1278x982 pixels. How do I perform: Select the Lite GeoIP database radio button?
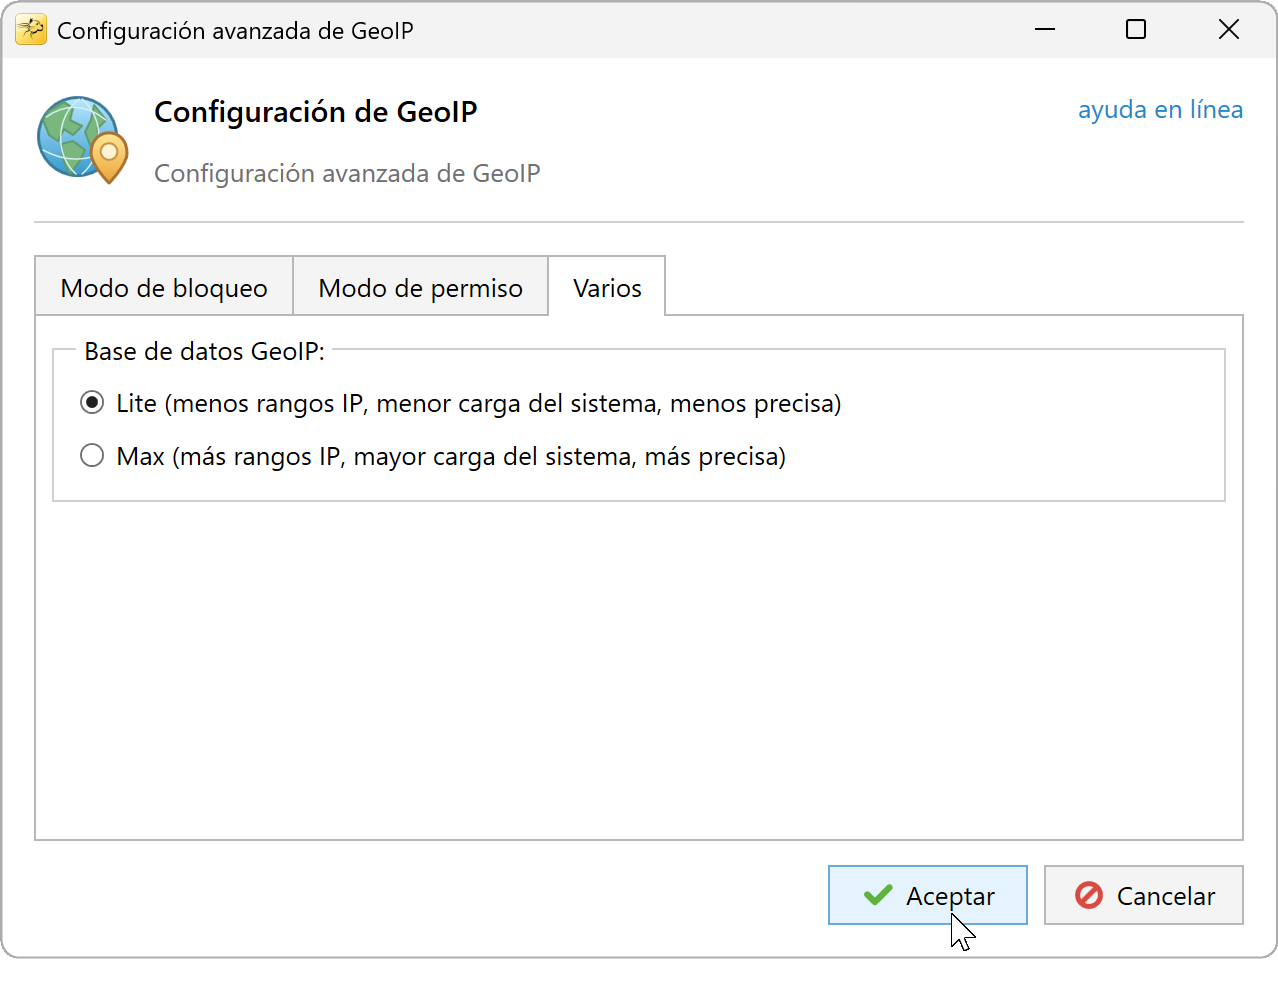click(x=92, y=403)
